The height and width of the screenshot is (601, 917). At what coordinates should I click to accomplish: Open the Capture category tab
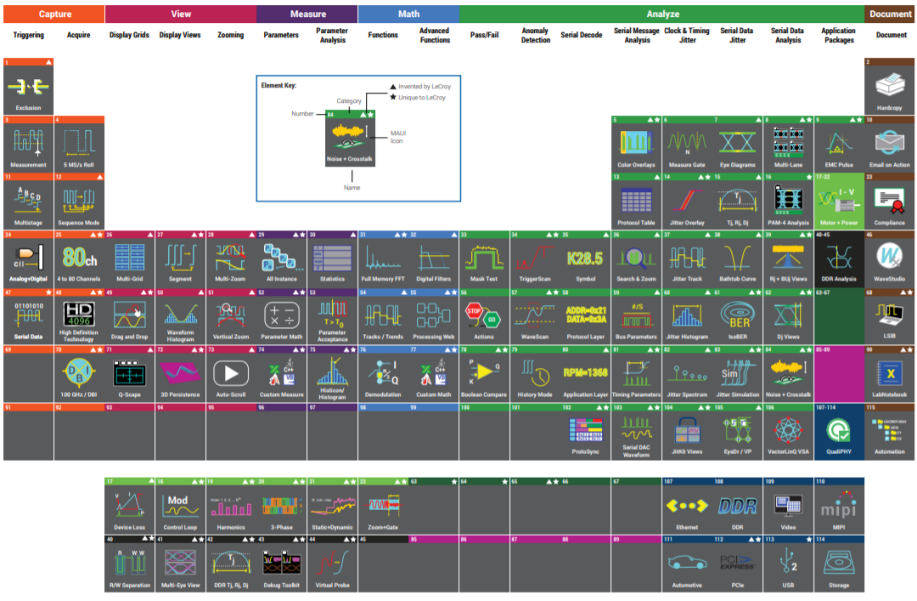(53, 14)
